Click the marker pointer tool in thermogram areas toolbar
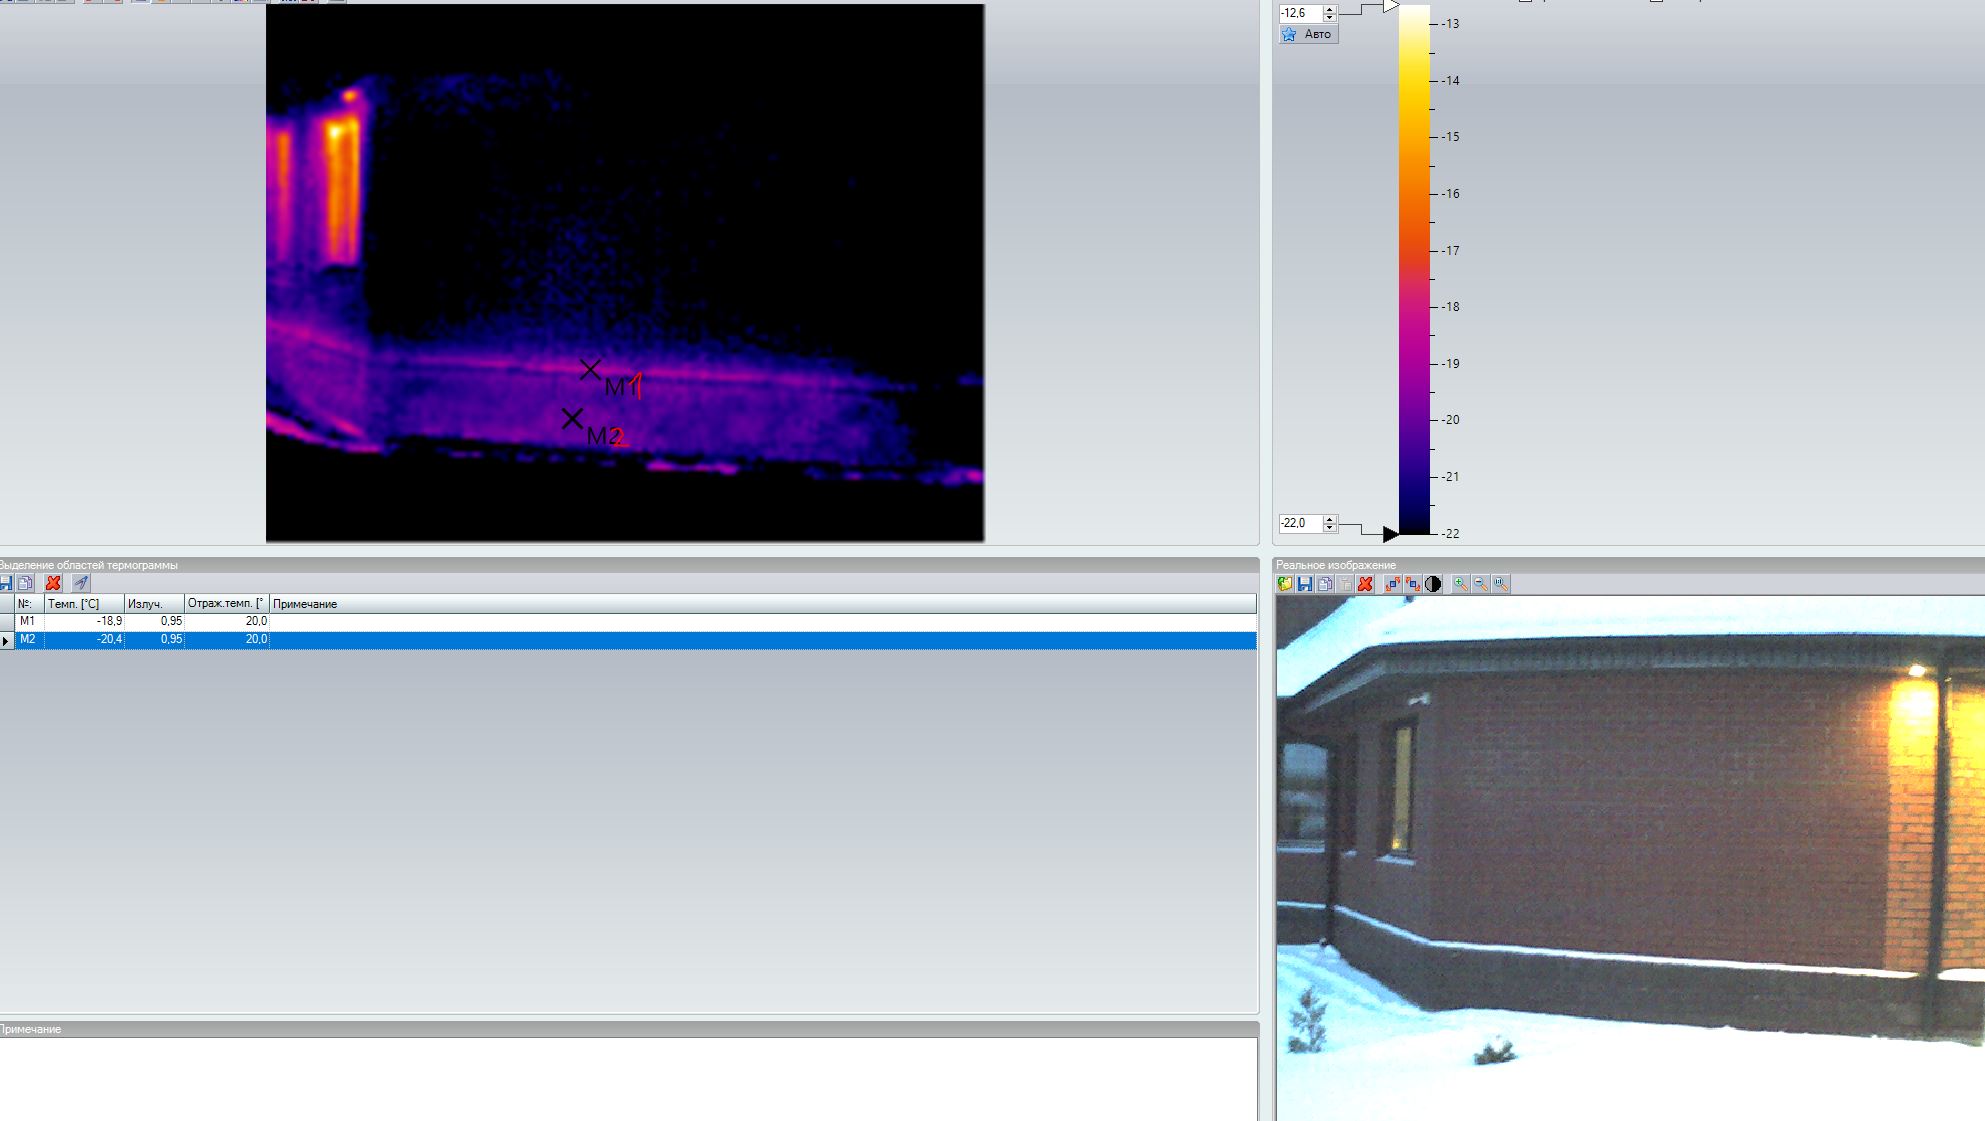1985x1121 pixels. point(81,583)
